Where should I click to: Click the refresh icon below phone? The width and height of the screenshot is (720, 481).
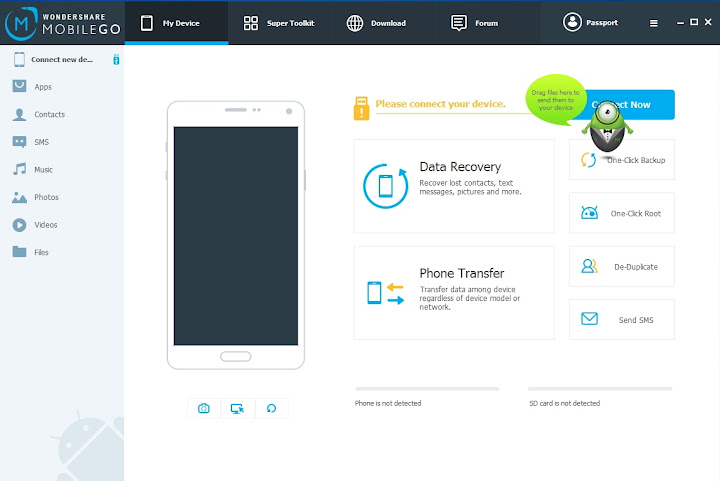click(271, 408)
